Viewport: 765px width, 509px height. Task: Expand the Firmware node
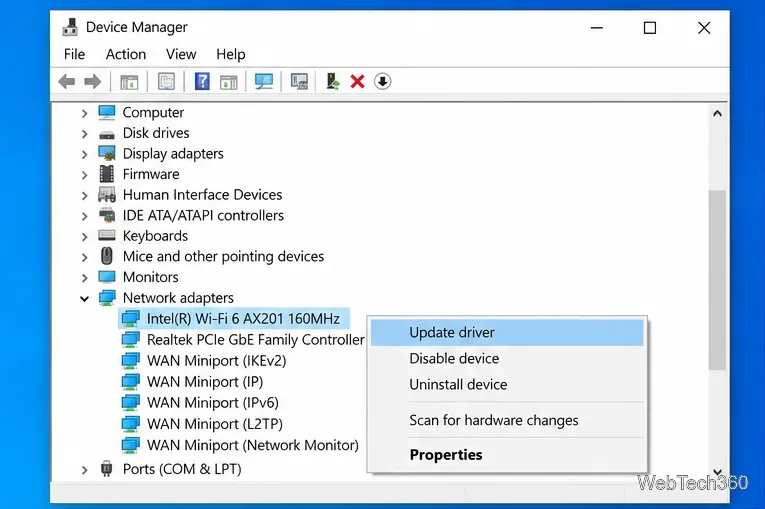tap(84, 175)
